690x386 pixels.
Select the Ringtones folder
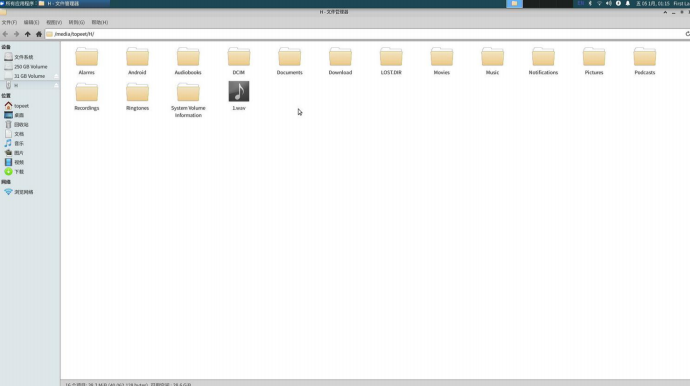pos(137,96)
